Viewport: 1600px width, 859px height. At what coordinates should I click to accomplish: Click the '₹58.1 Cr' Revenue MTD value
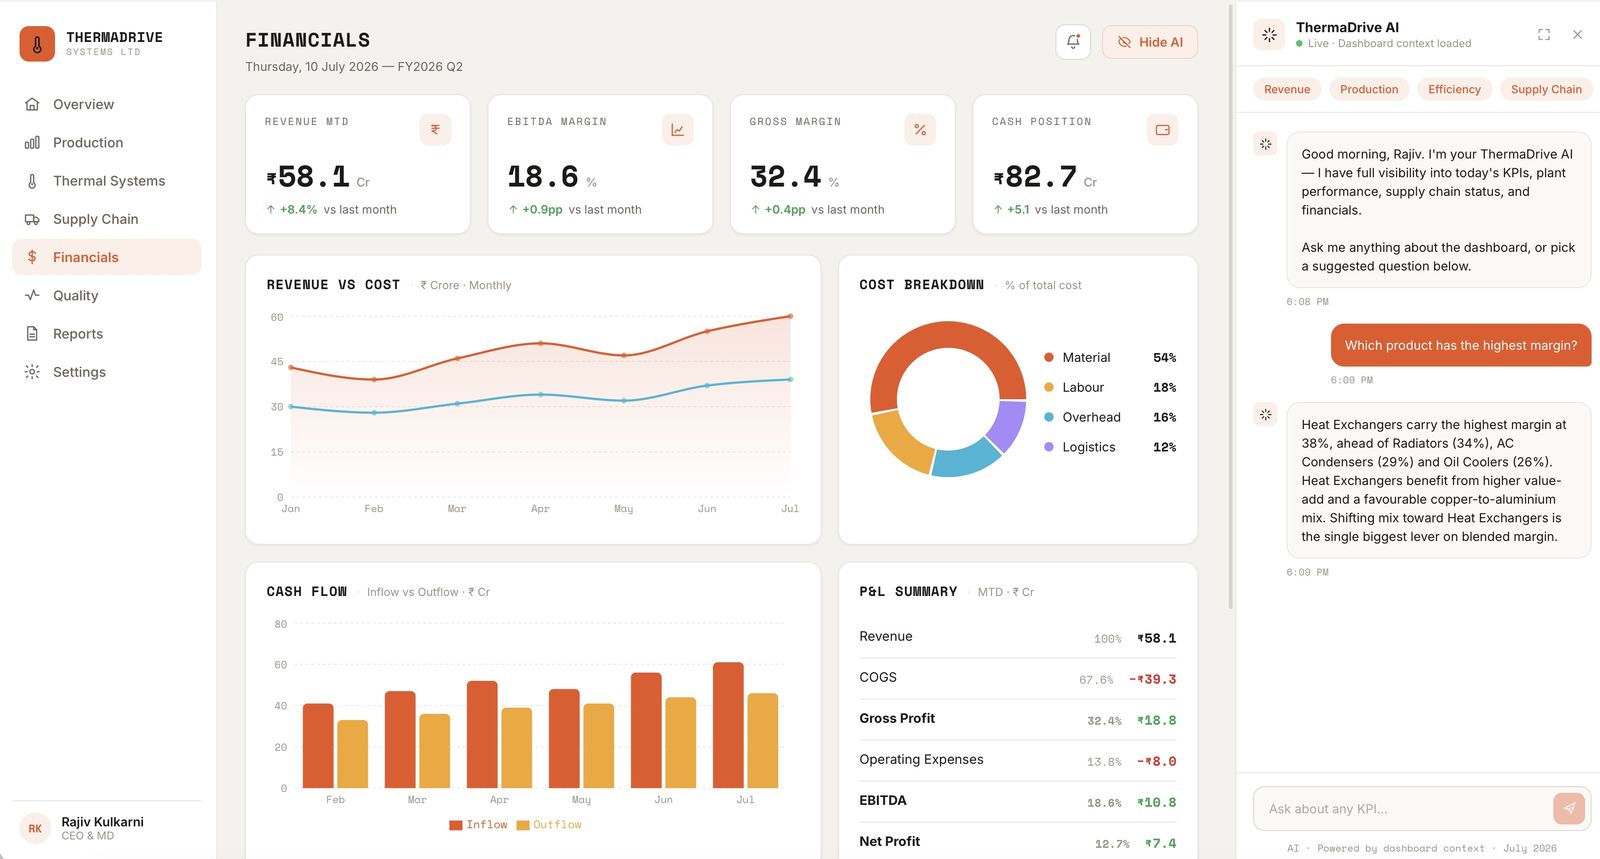[x=318, y=177]
